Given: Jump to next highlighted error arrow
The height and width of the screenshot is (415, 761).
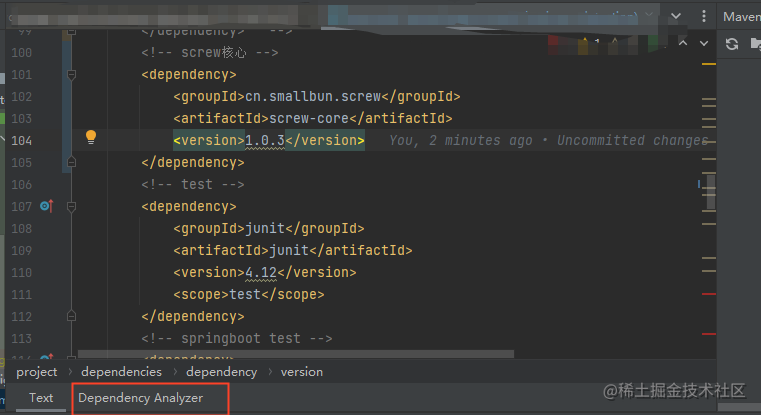Looking at the screenshot, I should [702, 44].
